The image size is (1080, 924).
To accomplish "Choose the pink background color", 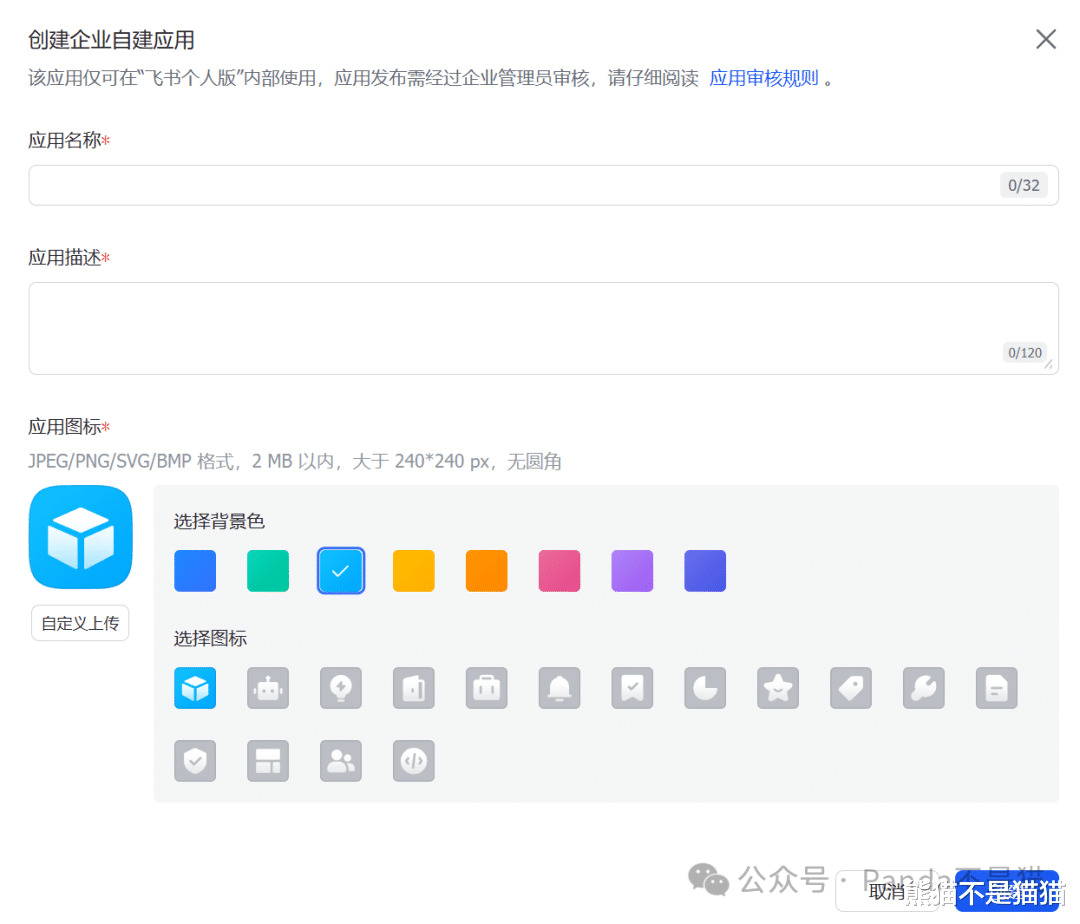I will click(x=559, y=571).
